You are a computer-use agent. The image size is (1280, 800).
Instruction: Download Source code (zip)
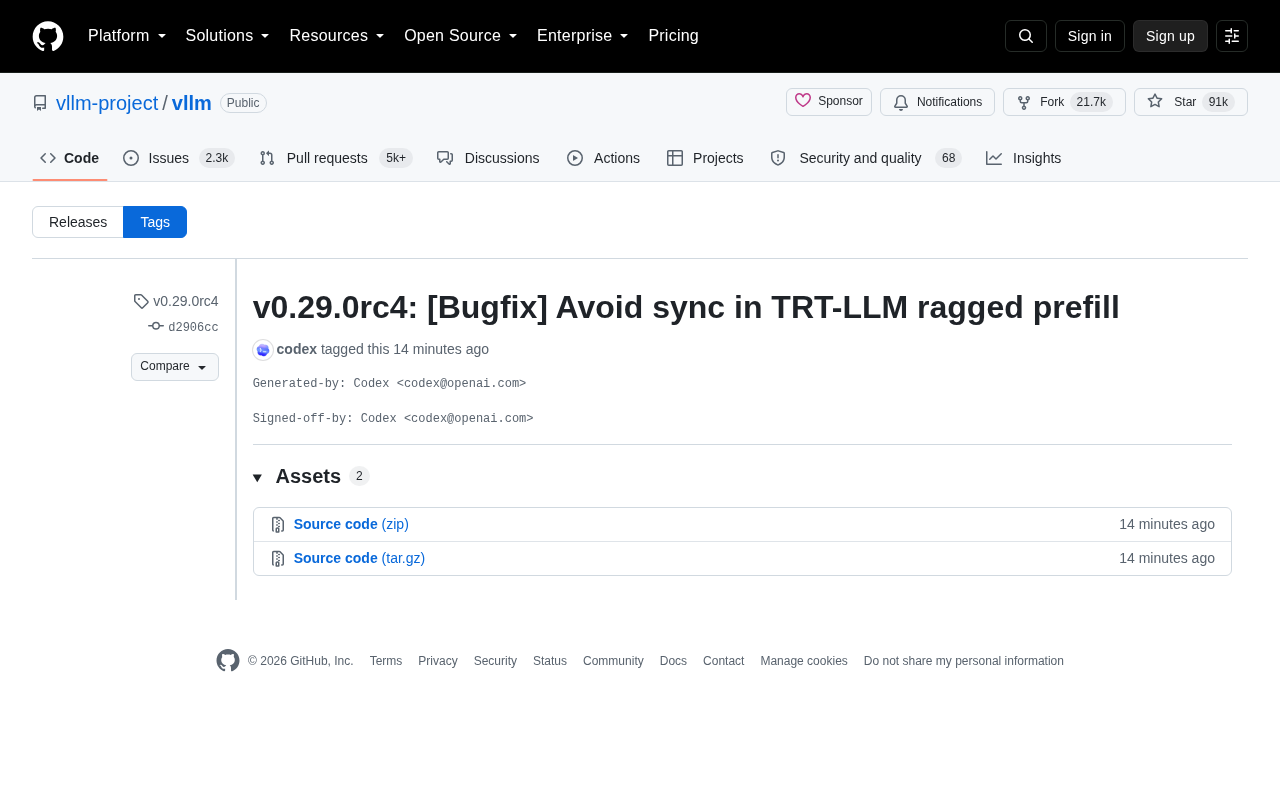click(x=351, y=524)
